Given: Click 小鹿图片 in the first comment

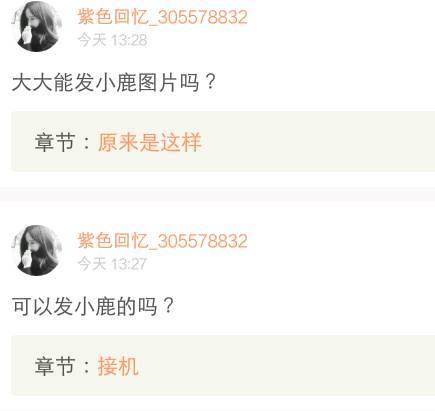Looking at the screenshot, I should point(137,83).
